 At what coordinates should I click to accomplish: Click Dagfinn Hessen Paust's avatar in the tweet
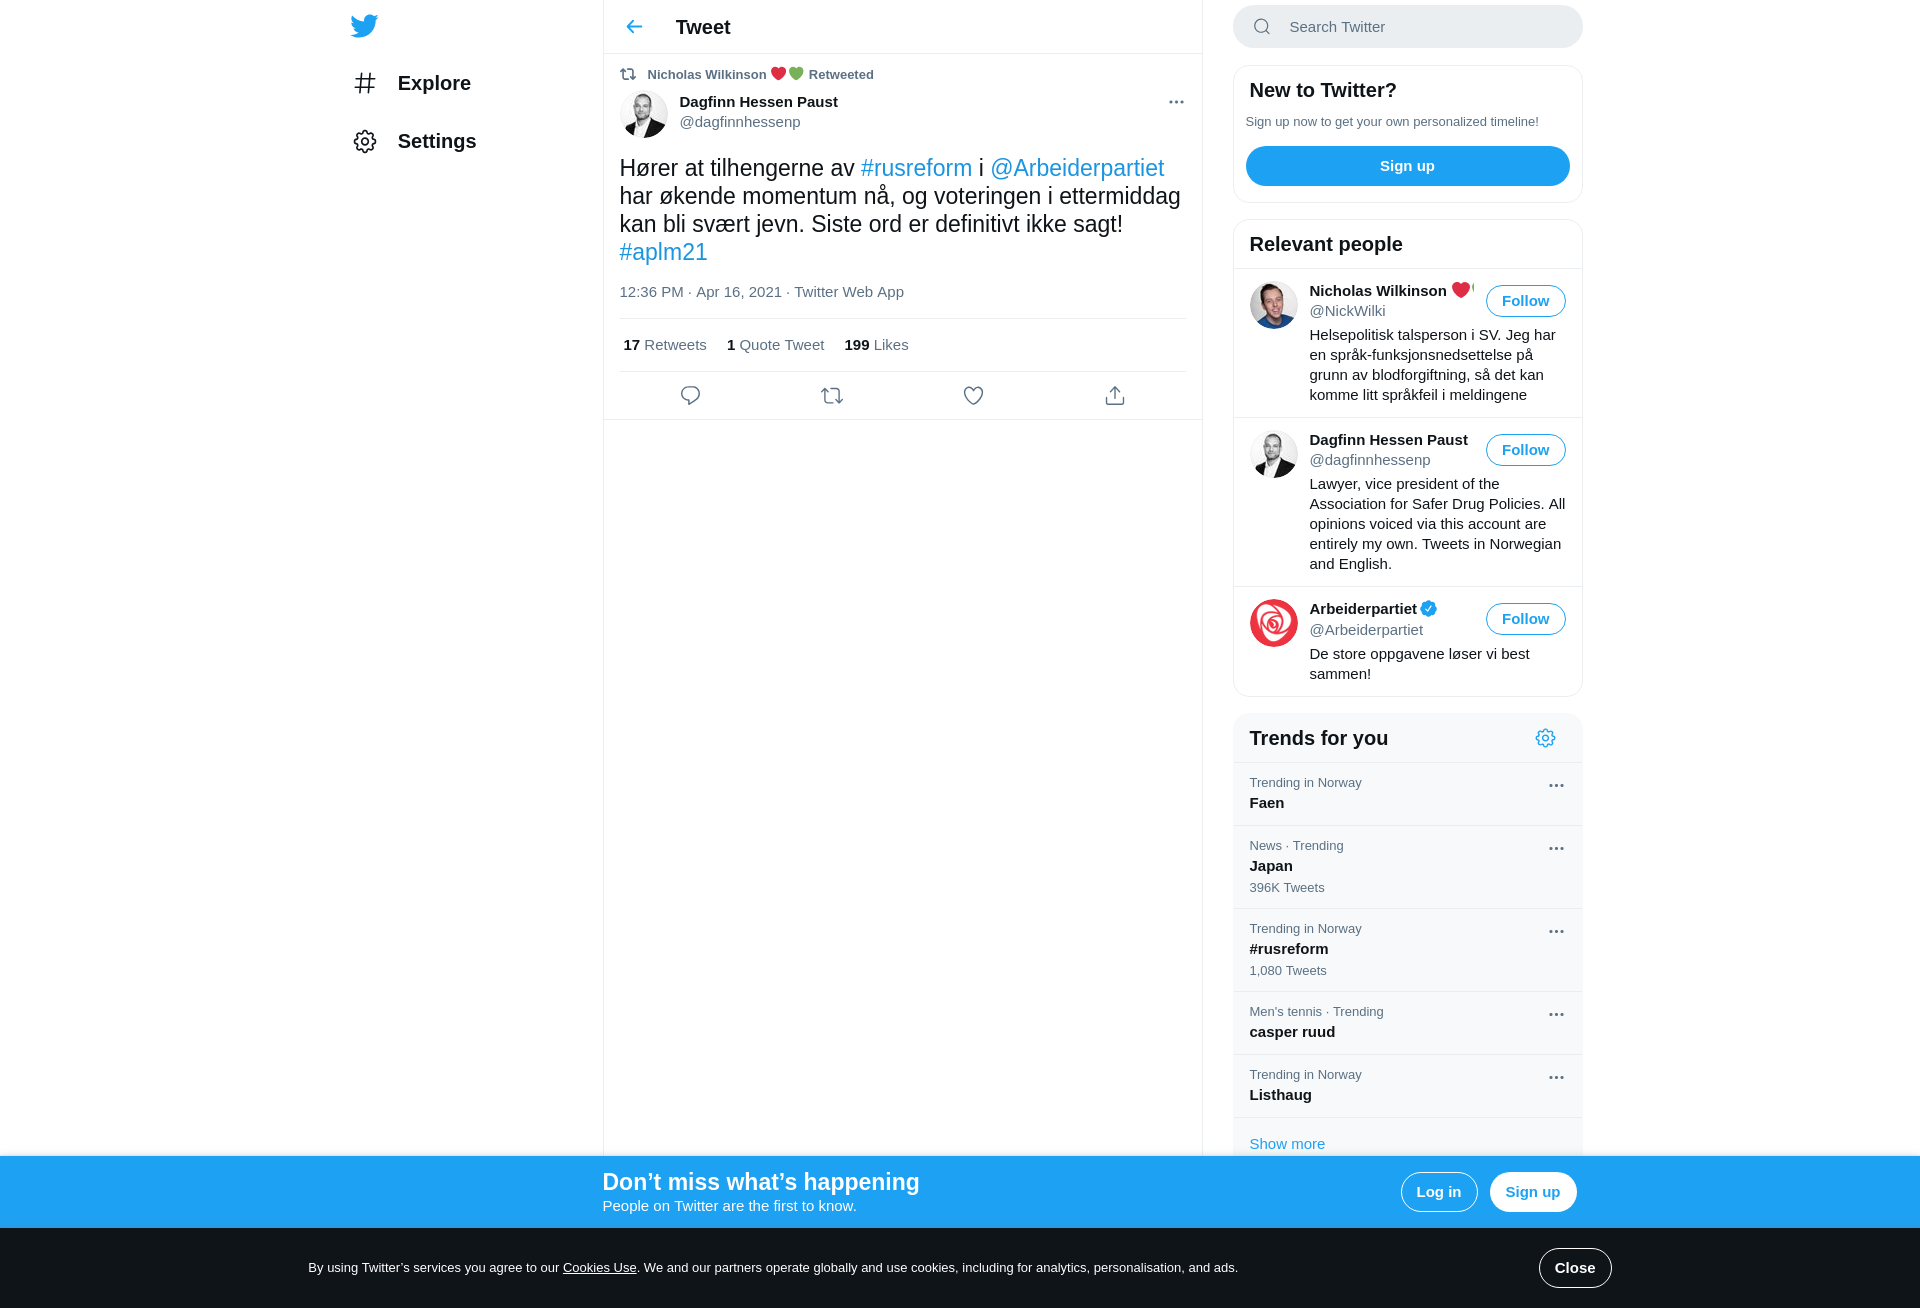pyautogui.click(x=644, y=114)
